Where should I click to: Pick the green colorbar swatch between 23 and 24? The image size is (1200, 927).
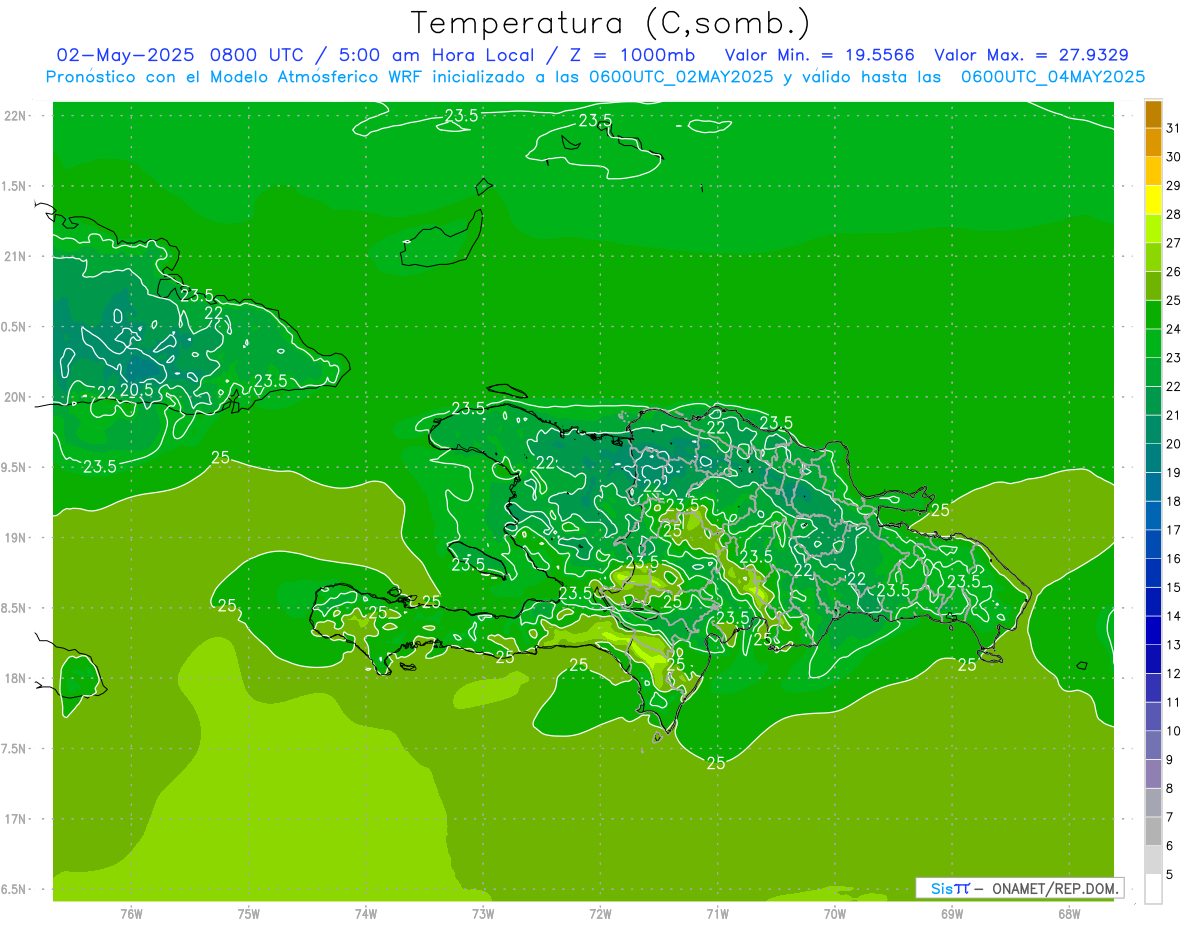point(1153,344)
